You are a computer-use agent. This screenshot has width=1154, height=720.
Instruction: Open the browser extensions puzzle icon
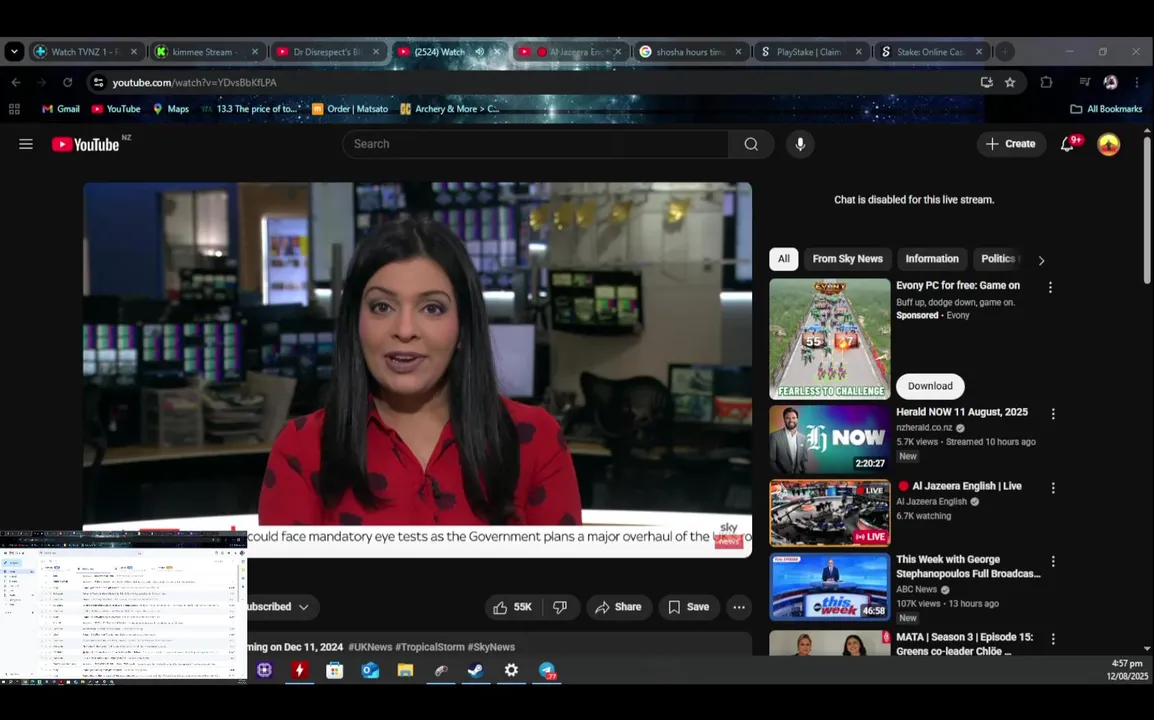[1046, 82]
